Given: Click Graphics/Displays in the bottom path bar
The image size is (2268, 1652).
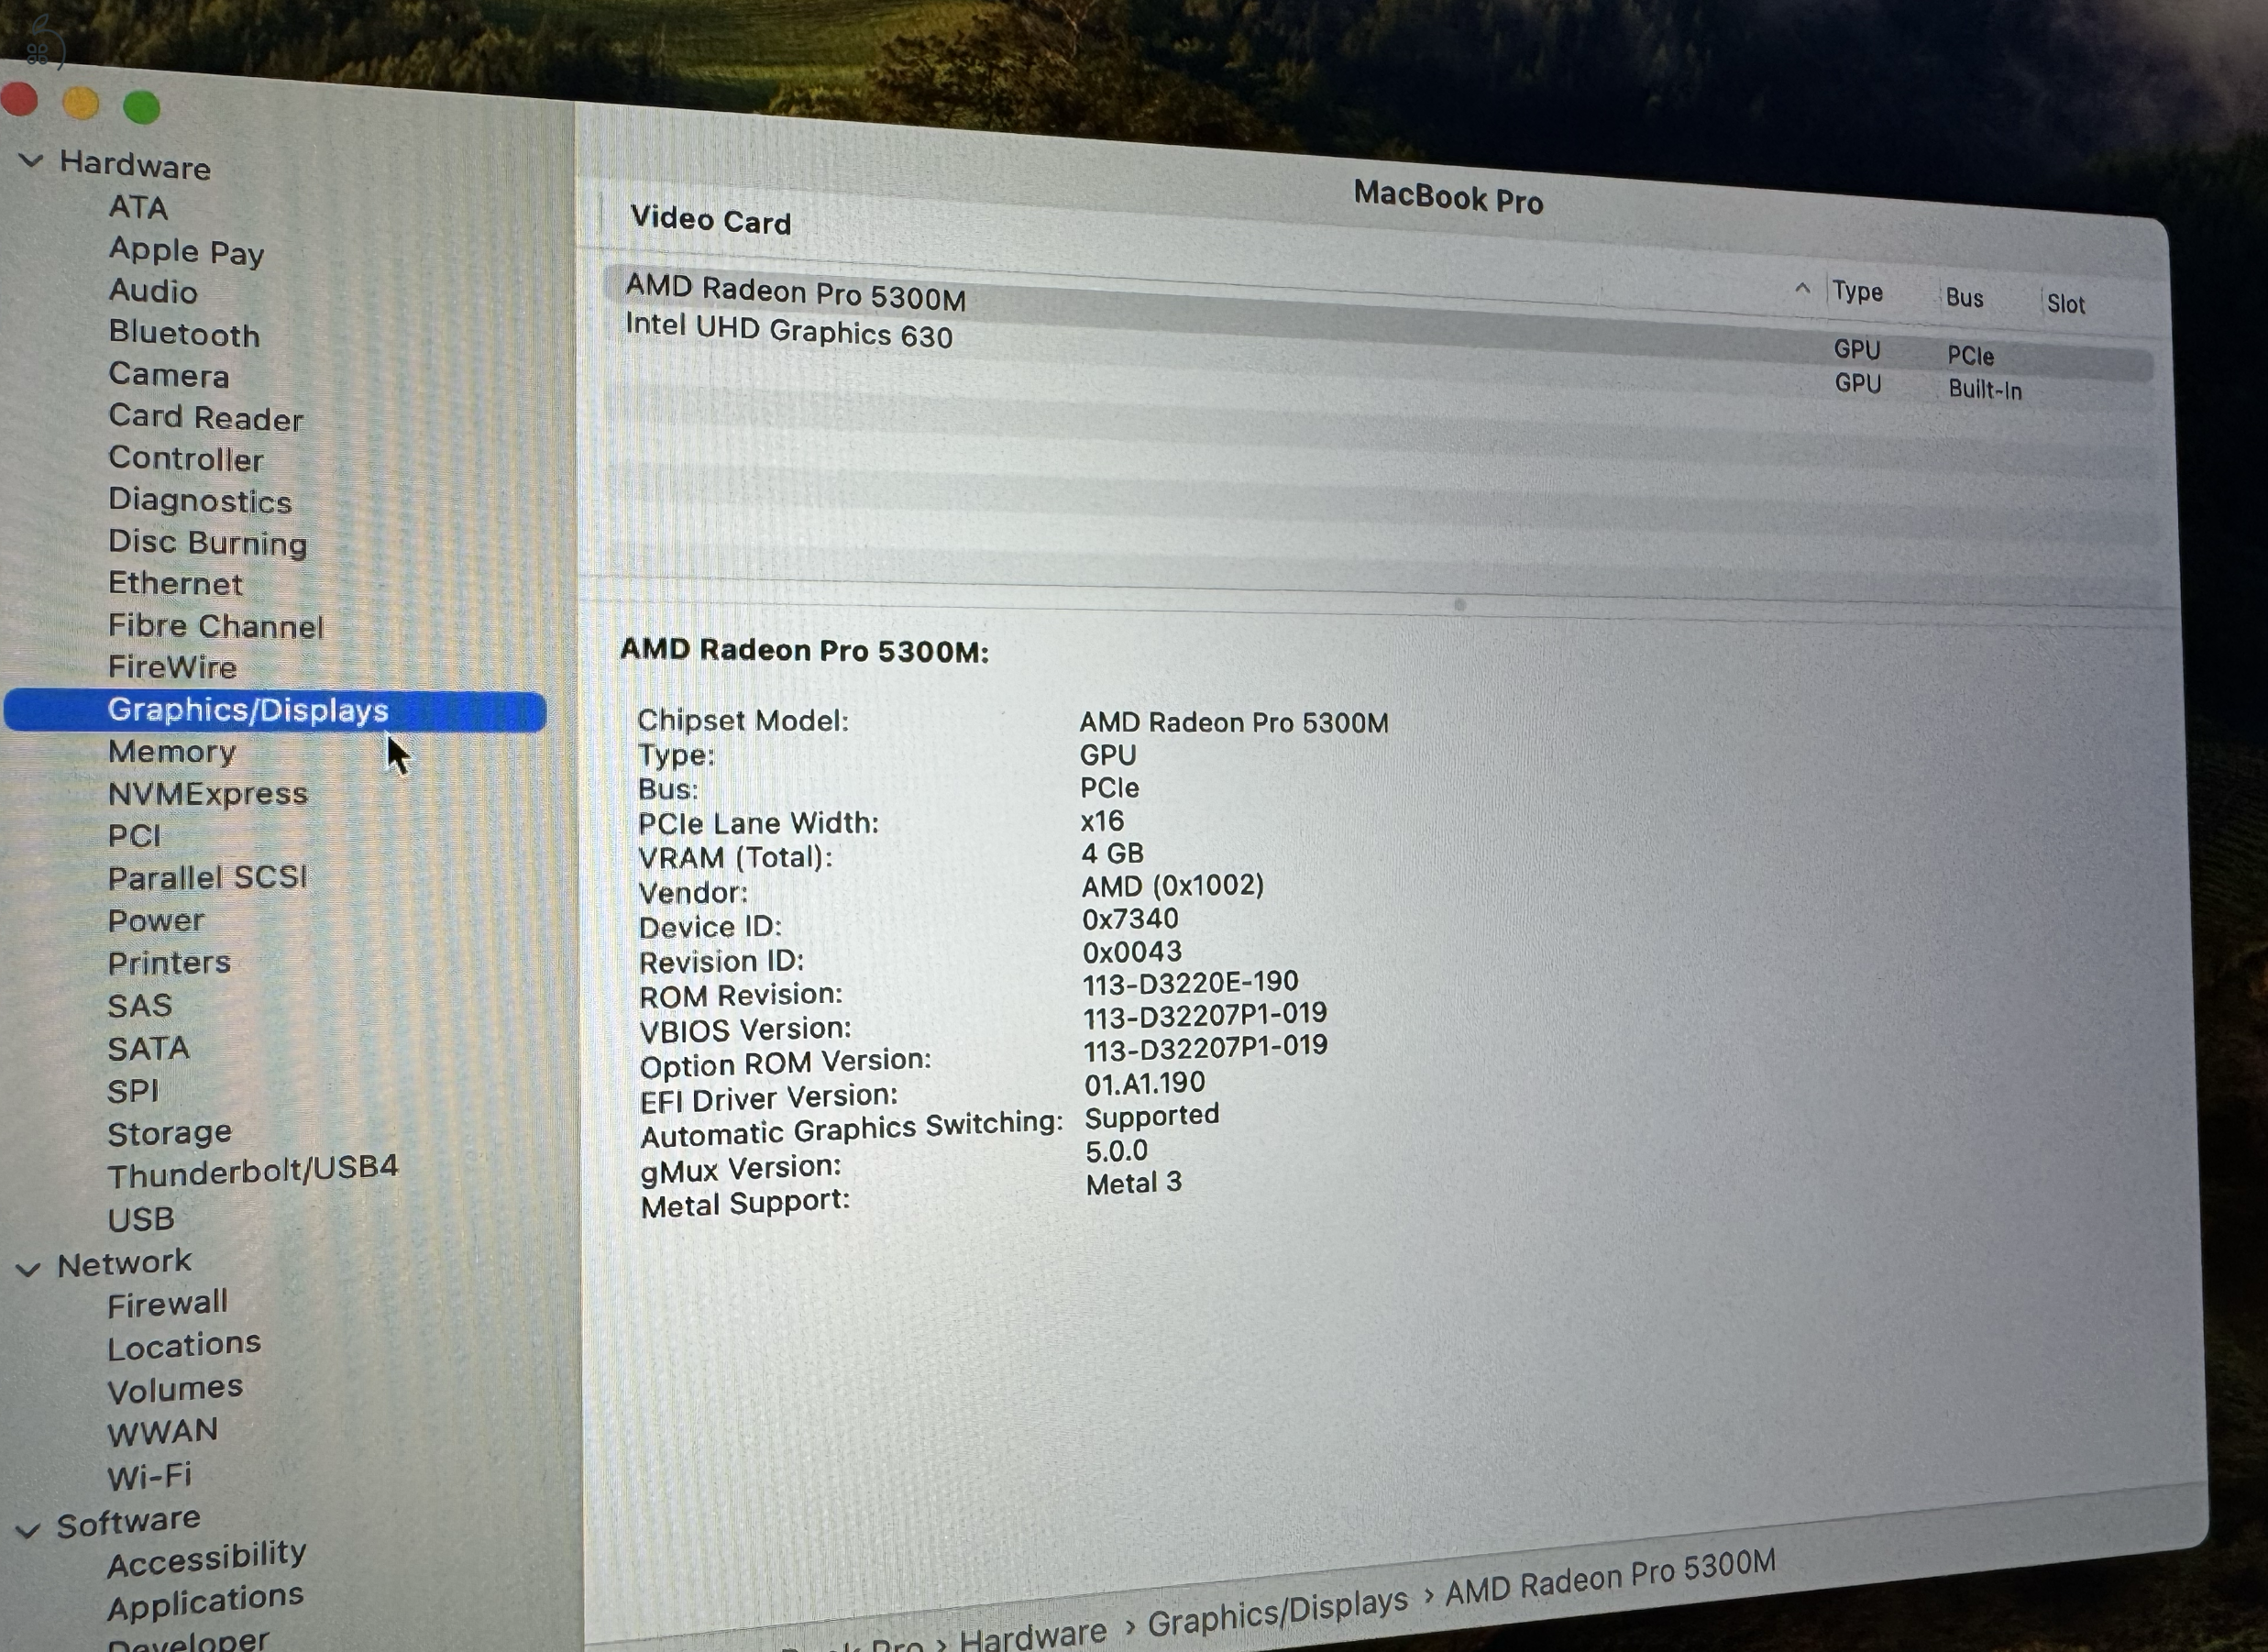Looking at the screenshot, I should [1277, 1611].
